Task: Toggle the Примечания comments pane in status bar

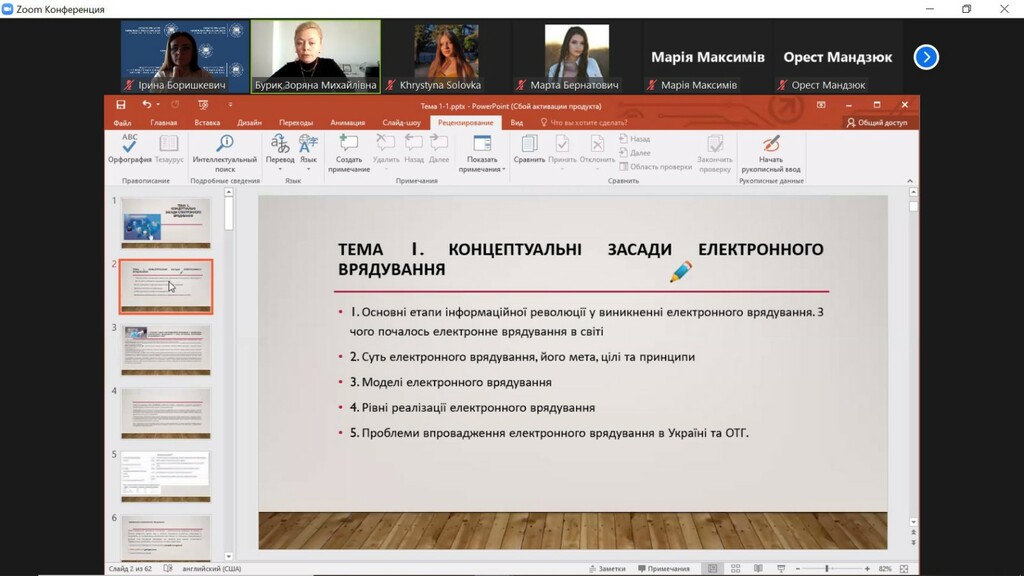Action: 664,569
